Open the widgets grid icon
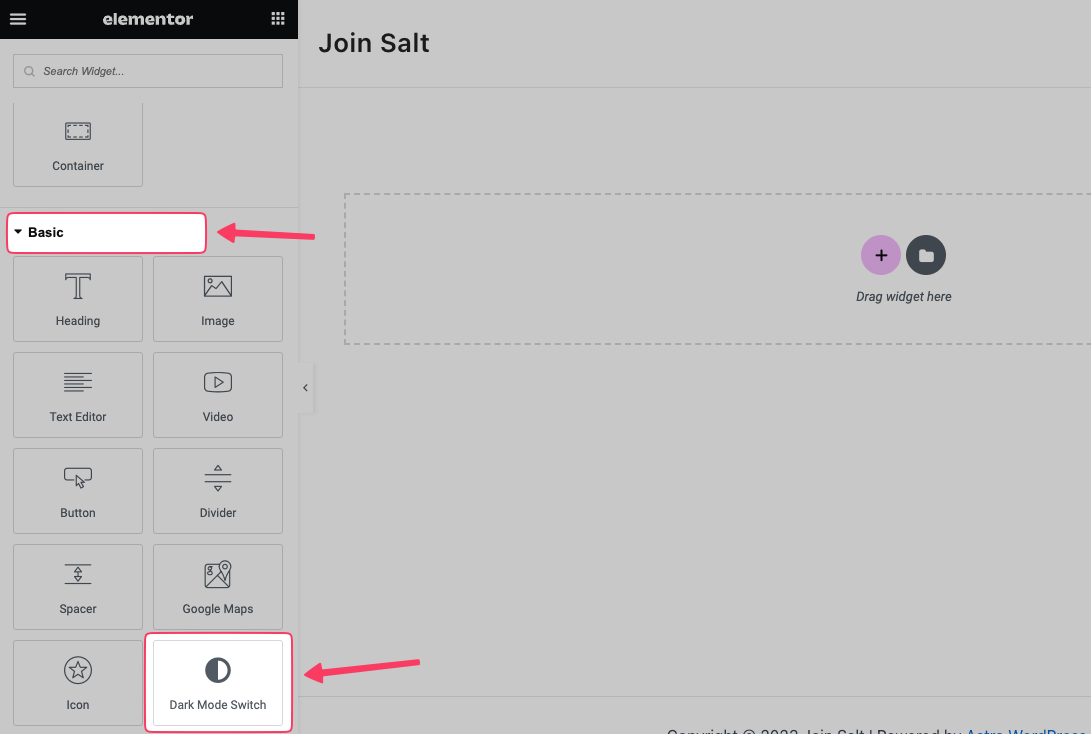The height and width of the screenshot is (734, 1091). [278, 19]
